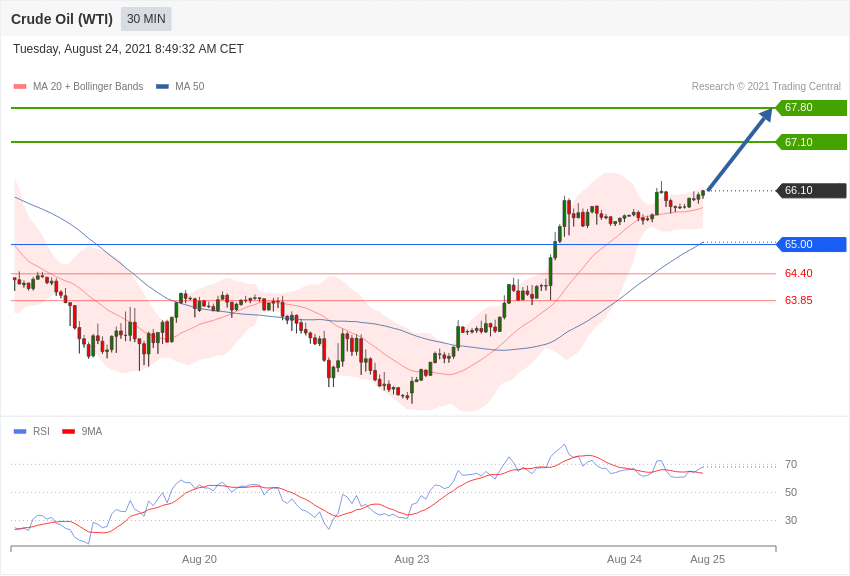Click the Crude Oil (WTI) title
Viewport: 850px width, 576px height.
click(62, 19)
